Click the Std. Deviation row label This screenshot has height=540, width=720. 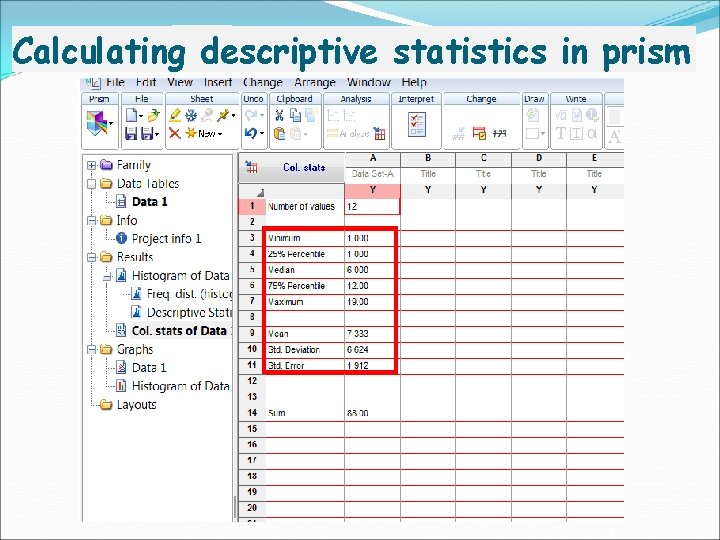tap(294, 350)
